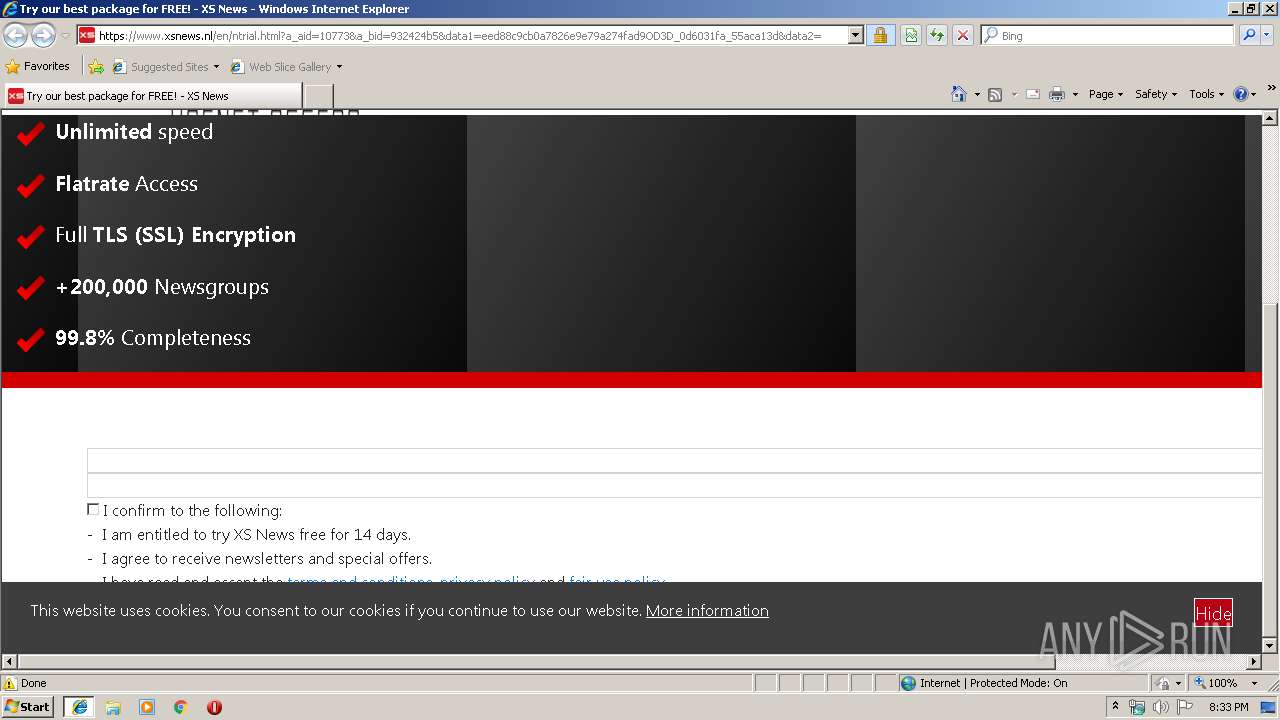
Task: Show hidden system tray icons arrow
Action: (1115, 706)
